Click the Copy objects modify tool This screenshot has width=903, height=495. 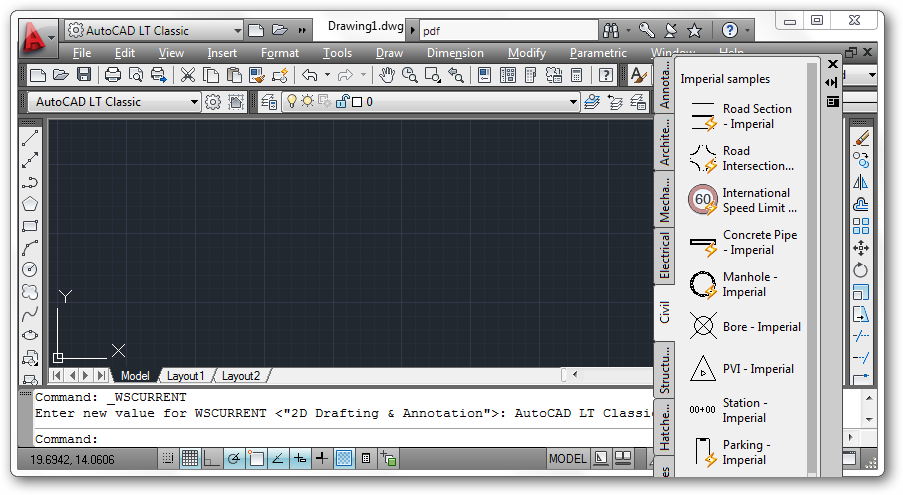pos(861,161)
